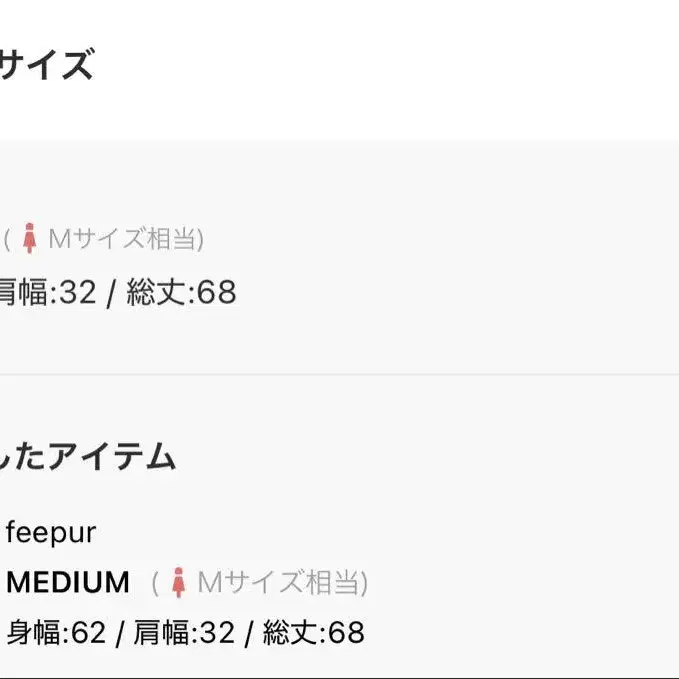
Task: Click 総丈:68 in the feepur item
Action: point(314,632)
